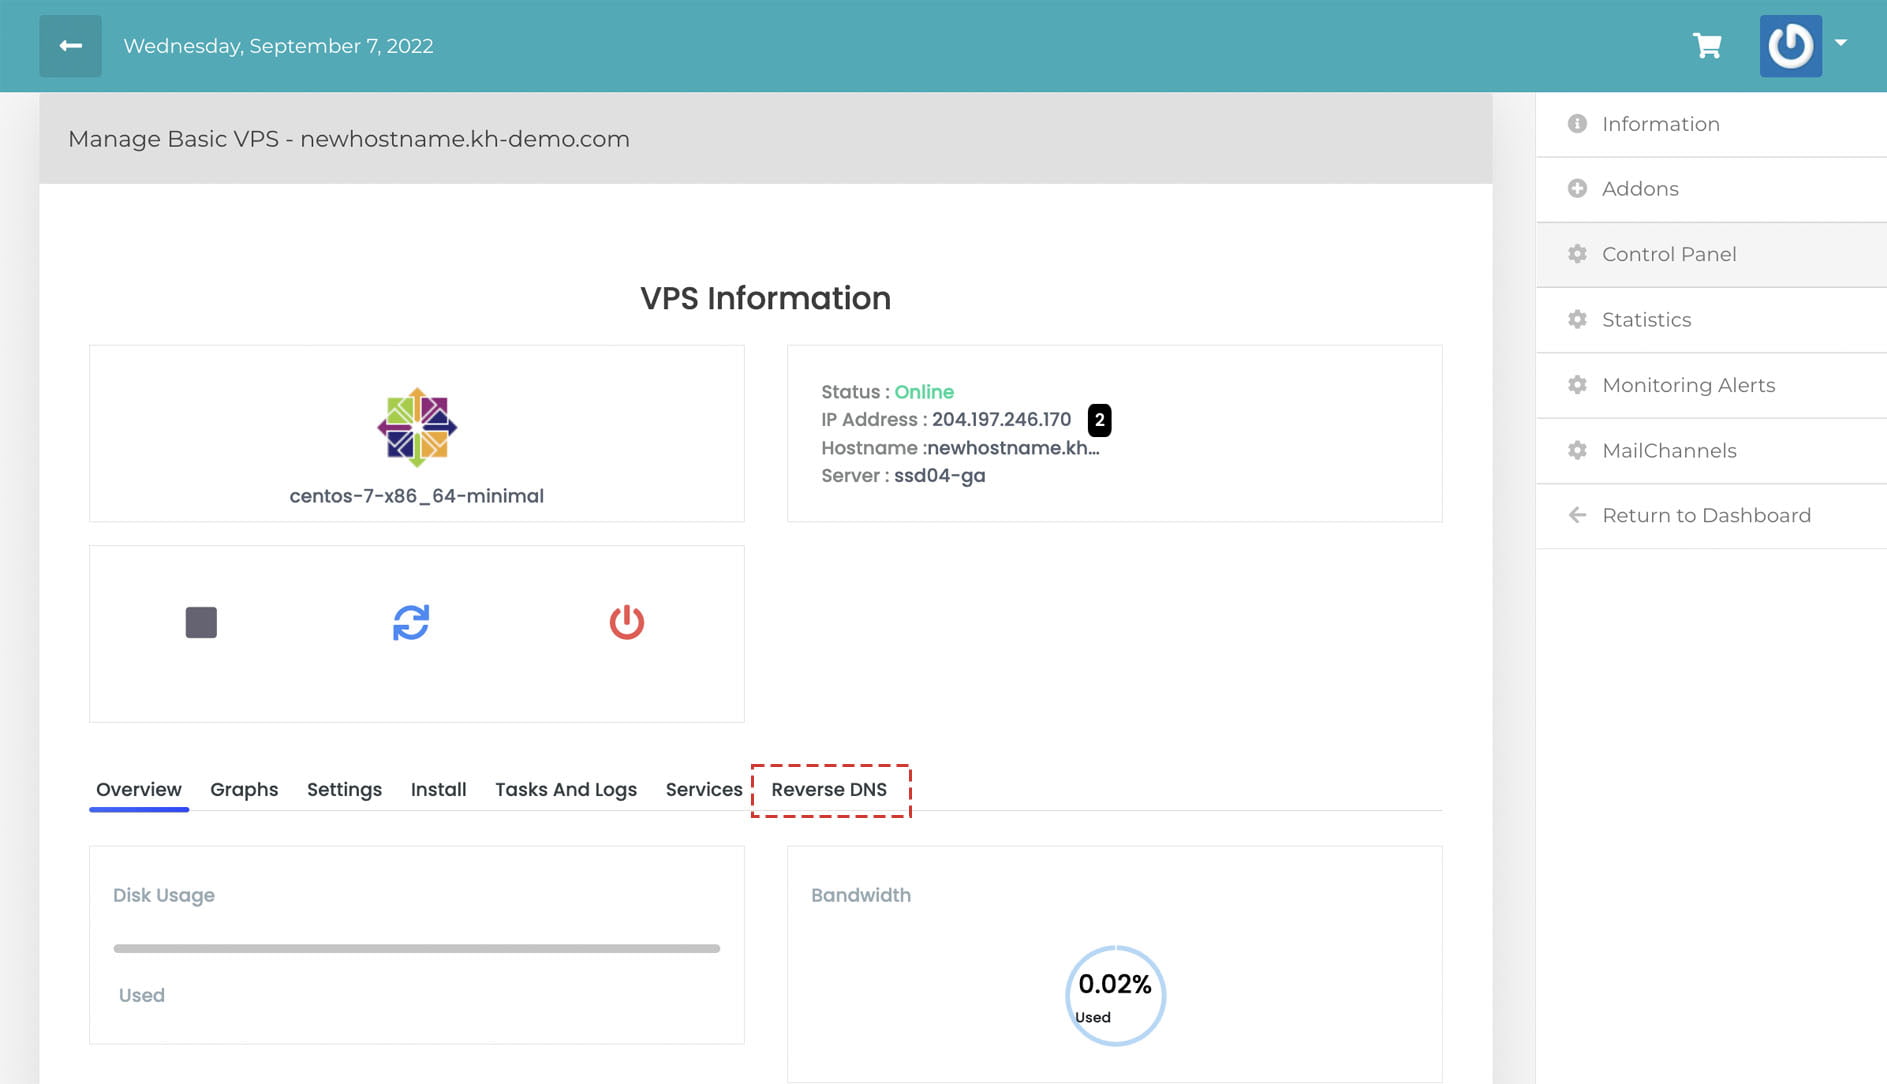Select the Services tab
The height and width of the screenshot is (1084, 1887).
(703, 789)
